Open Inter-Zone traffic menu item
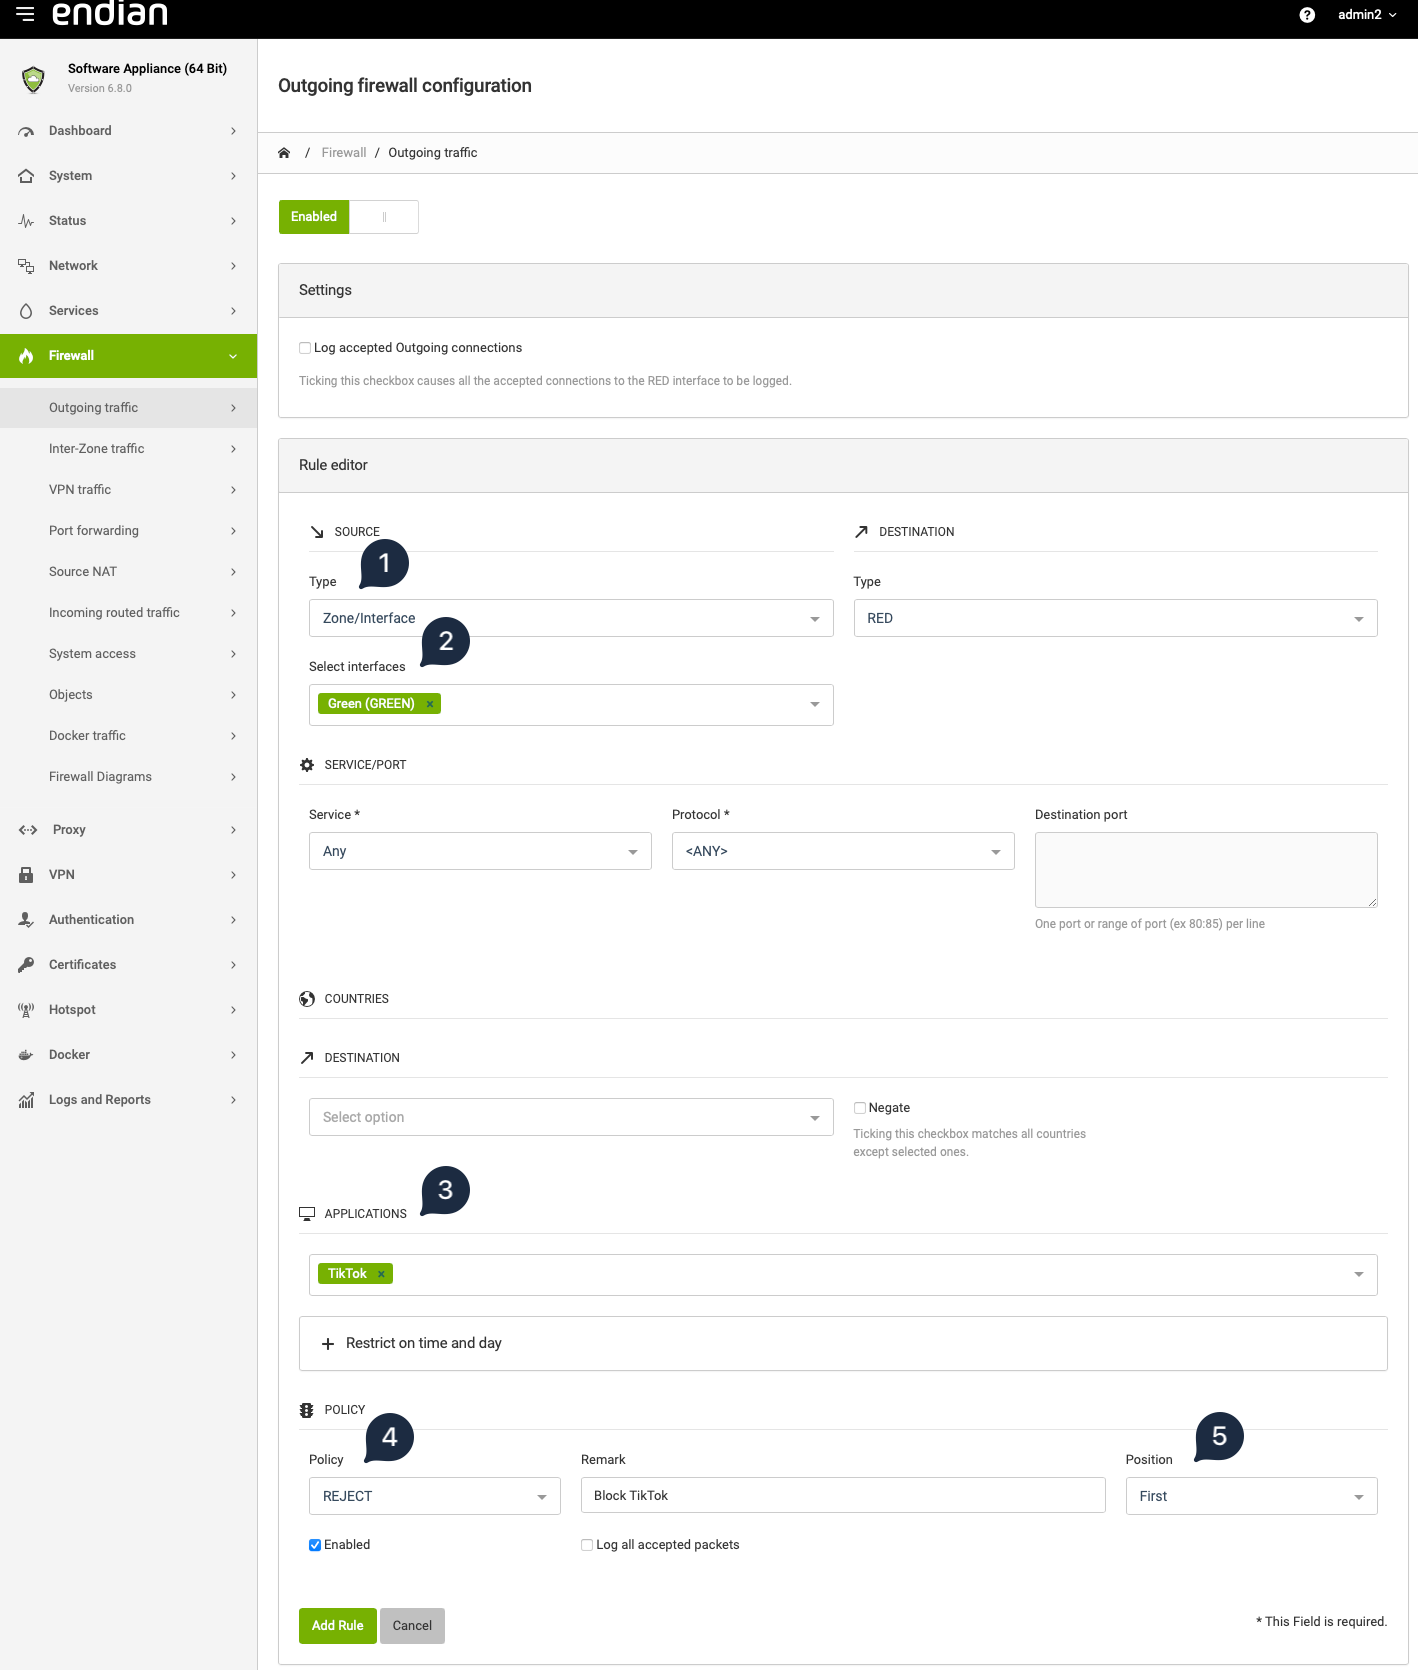 coord(128,449)
